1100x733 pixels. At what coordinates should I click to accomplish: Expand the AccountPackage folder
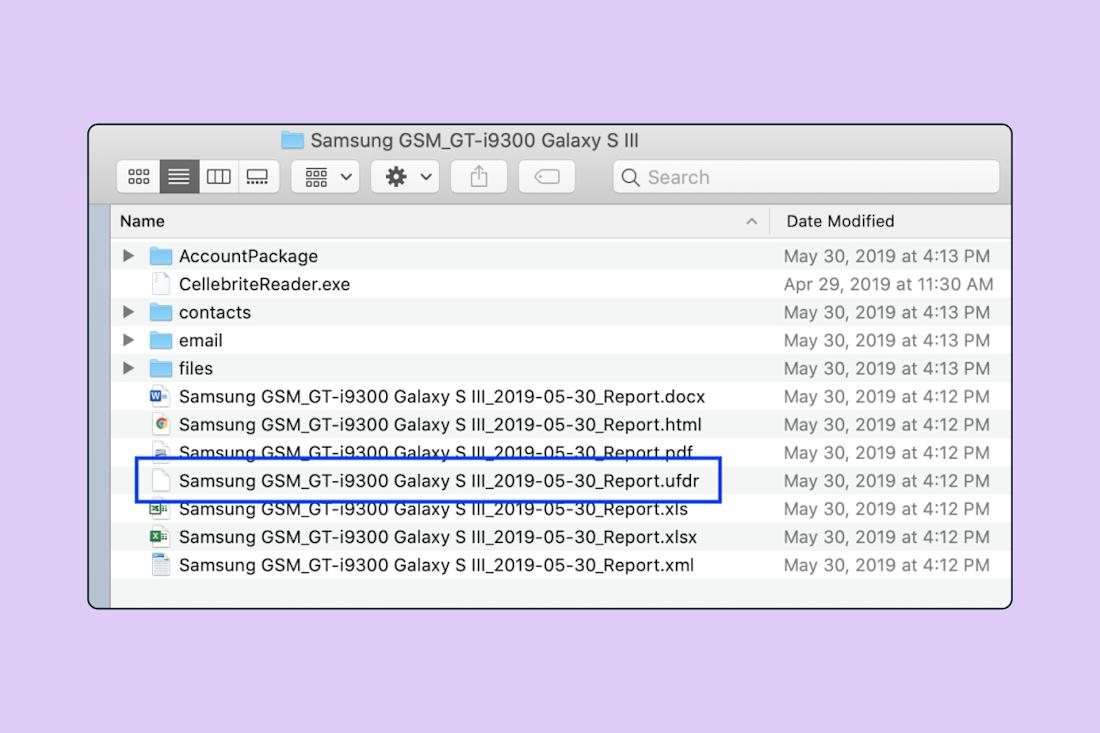pyautogui.click(x=128, y=256)
